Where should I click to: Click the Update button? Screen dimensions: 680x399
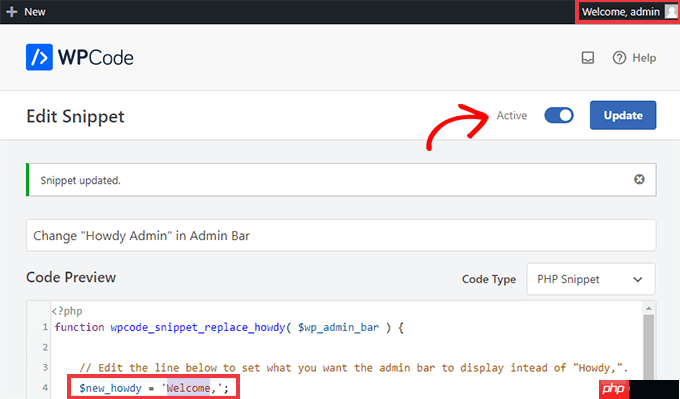point(623,115)
